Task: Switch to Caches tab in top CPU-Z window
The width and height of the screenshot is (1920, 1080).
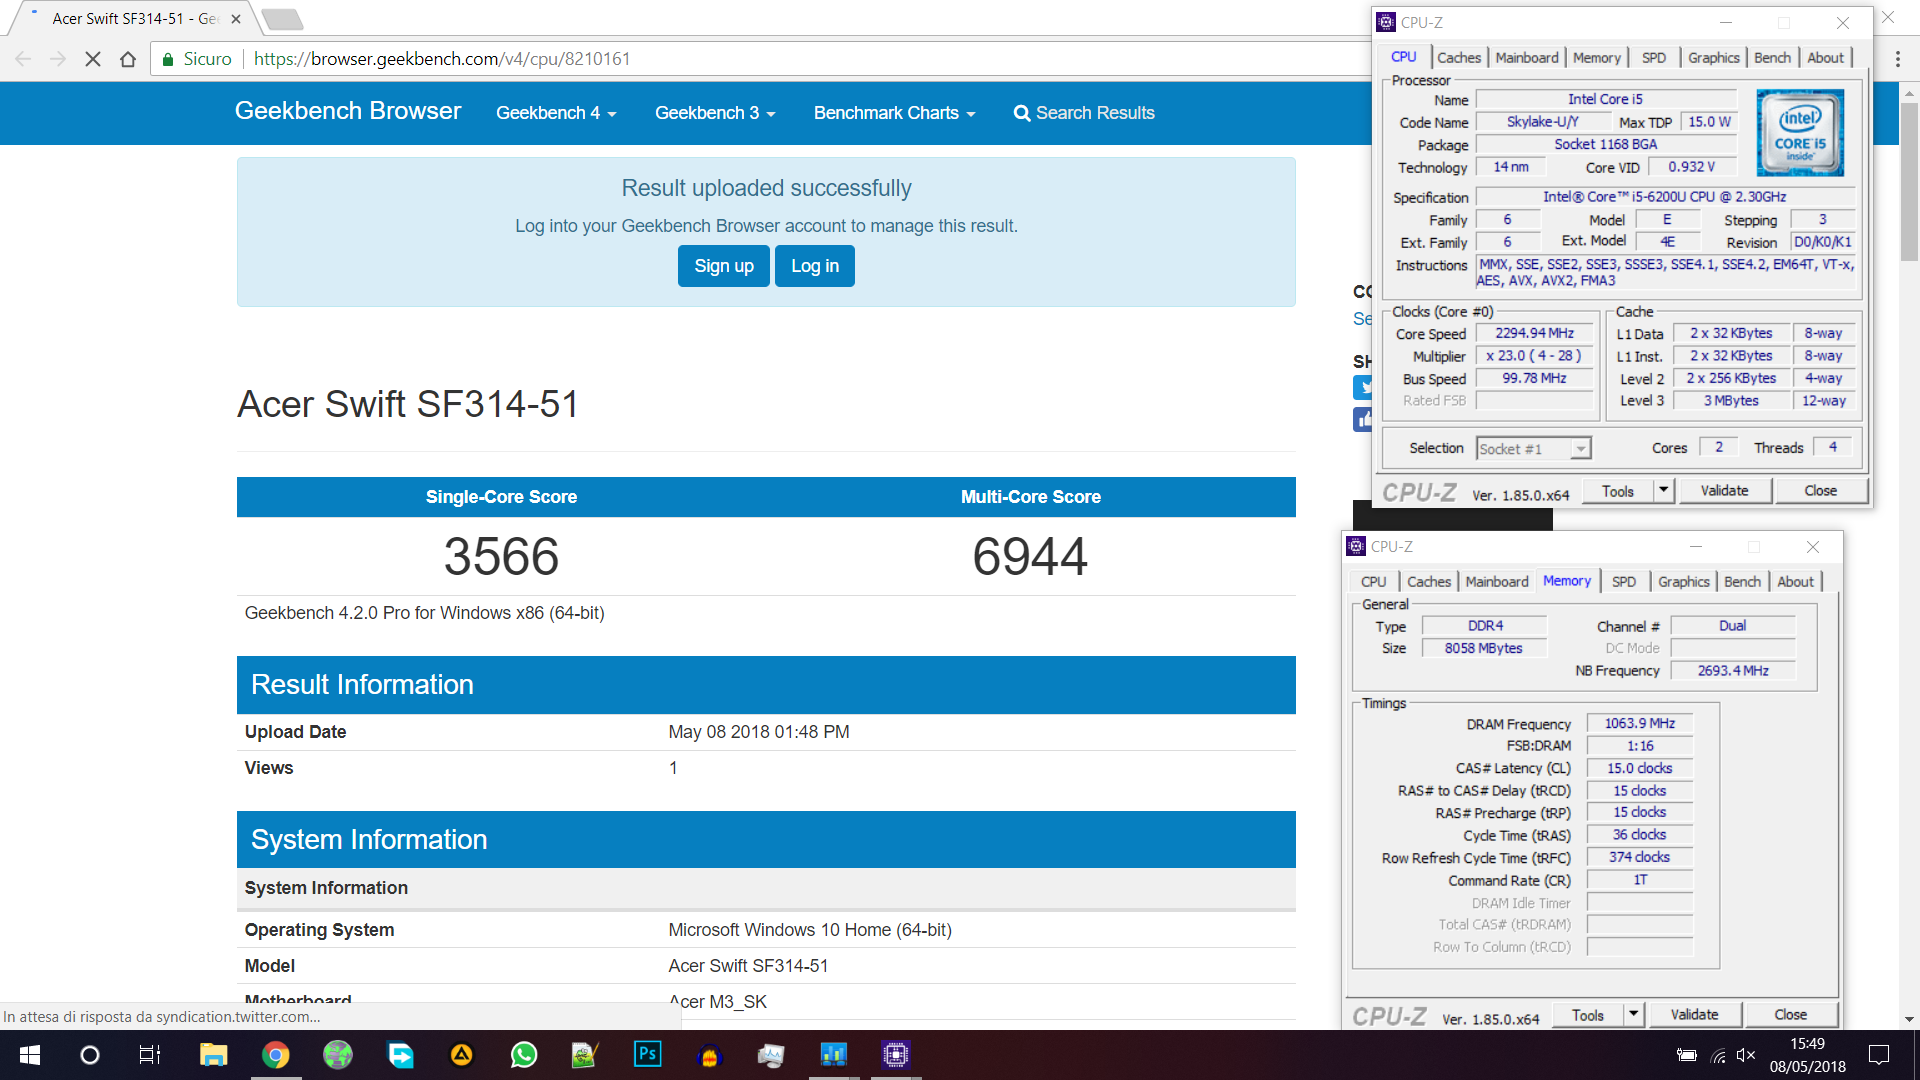Action: click(x=1459, y=58)
